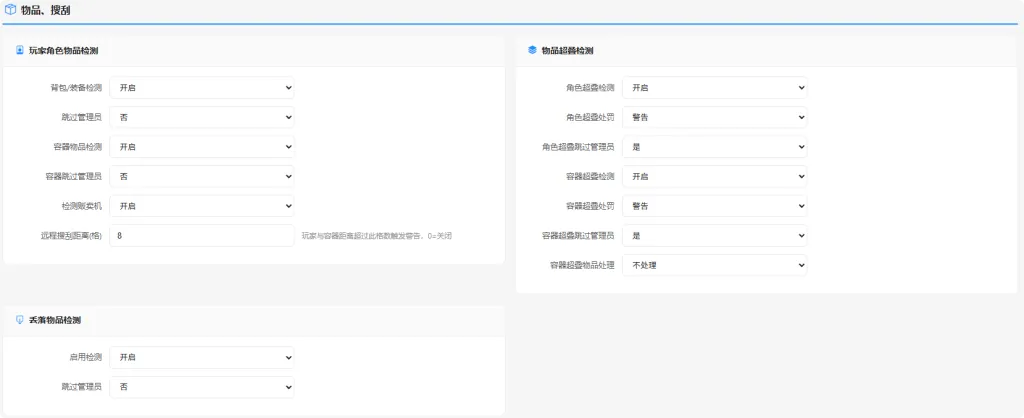Click the 丢弃物品检测 section title
This screenshot has height=418, width=1024.
[55, 320]
